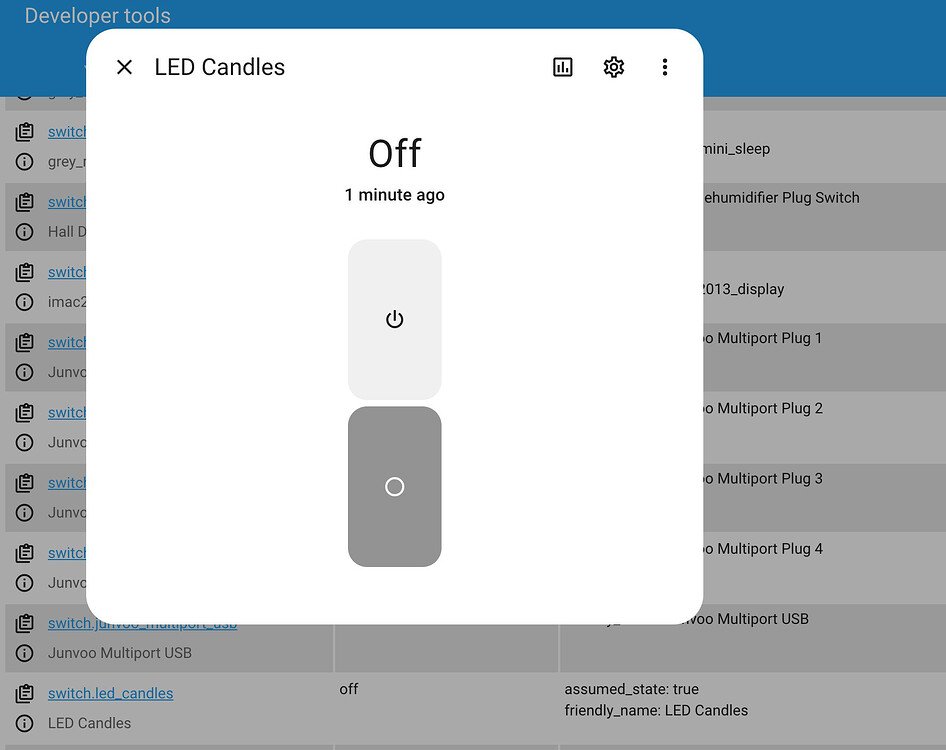Click the attribute text assumed_state: true
The width and height of the screenshot is (946, 750).
pos(633,689)
